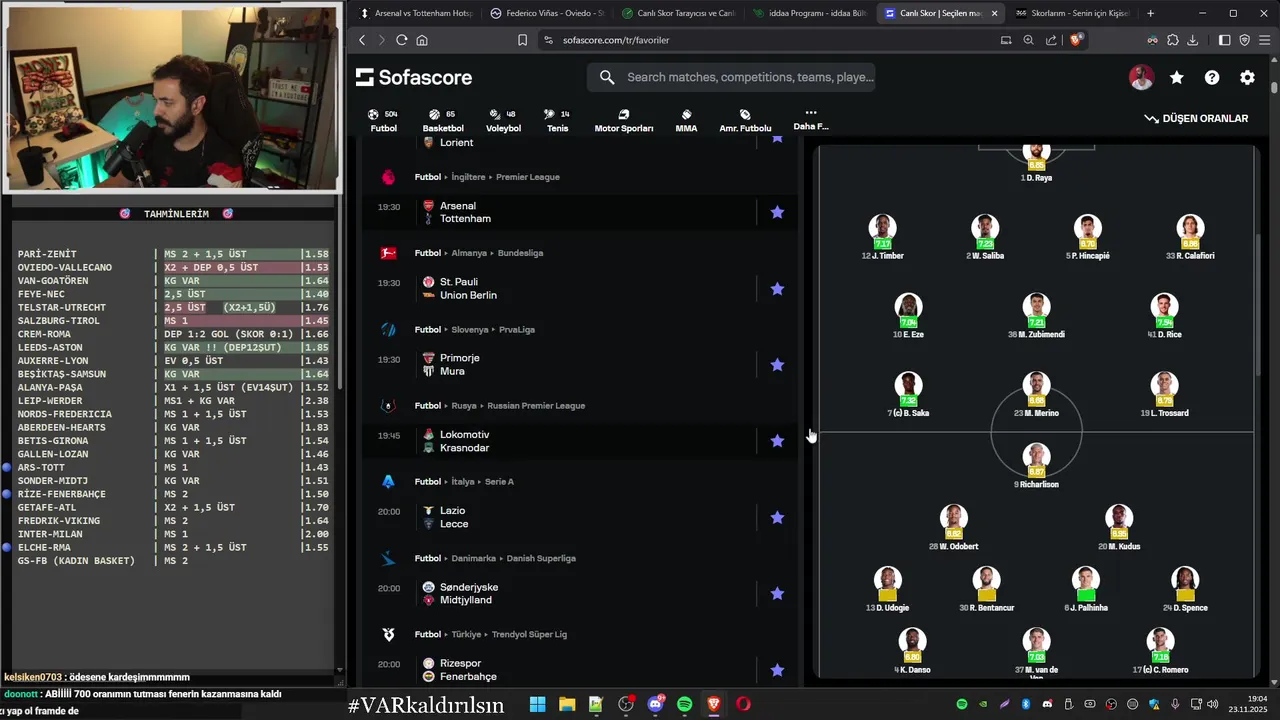This screenshot has height=720, width=1280.
Task: Unfavorite the Lazio vs Lecce match
Action: (x=777, y=517)
